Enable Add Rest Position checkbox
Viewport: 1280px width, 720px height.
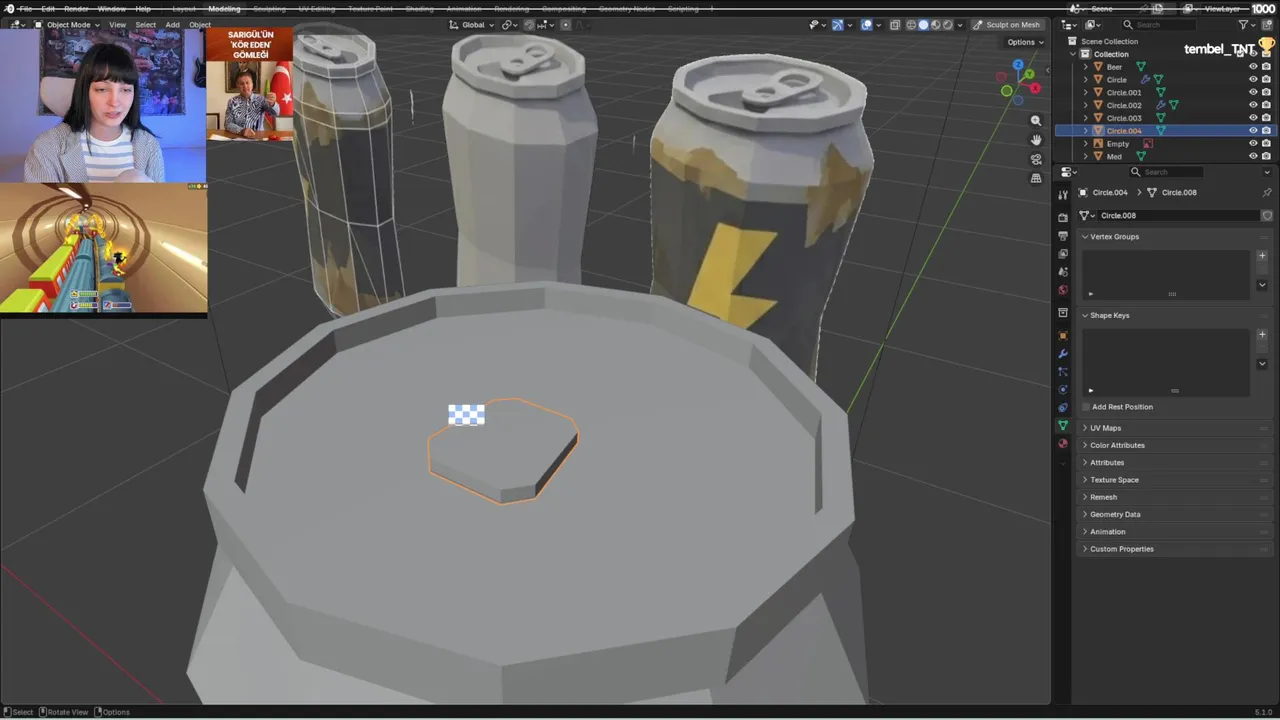[1086, 407]
